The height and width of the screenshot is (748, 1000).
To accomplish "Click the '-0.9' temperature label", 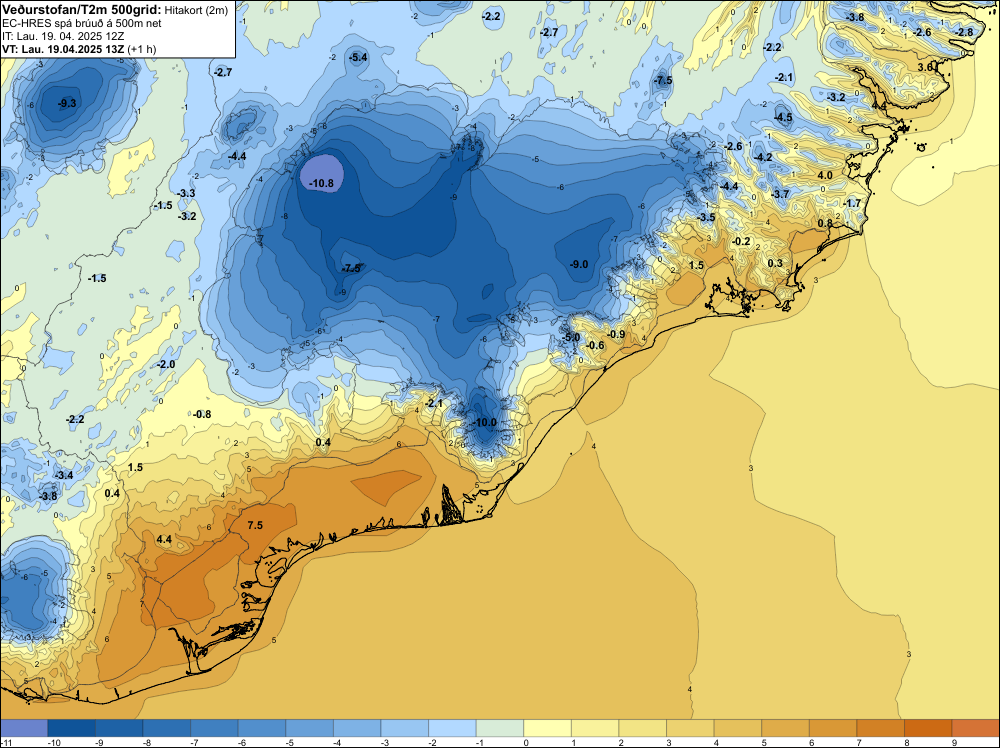I will [x=615, y=334].
